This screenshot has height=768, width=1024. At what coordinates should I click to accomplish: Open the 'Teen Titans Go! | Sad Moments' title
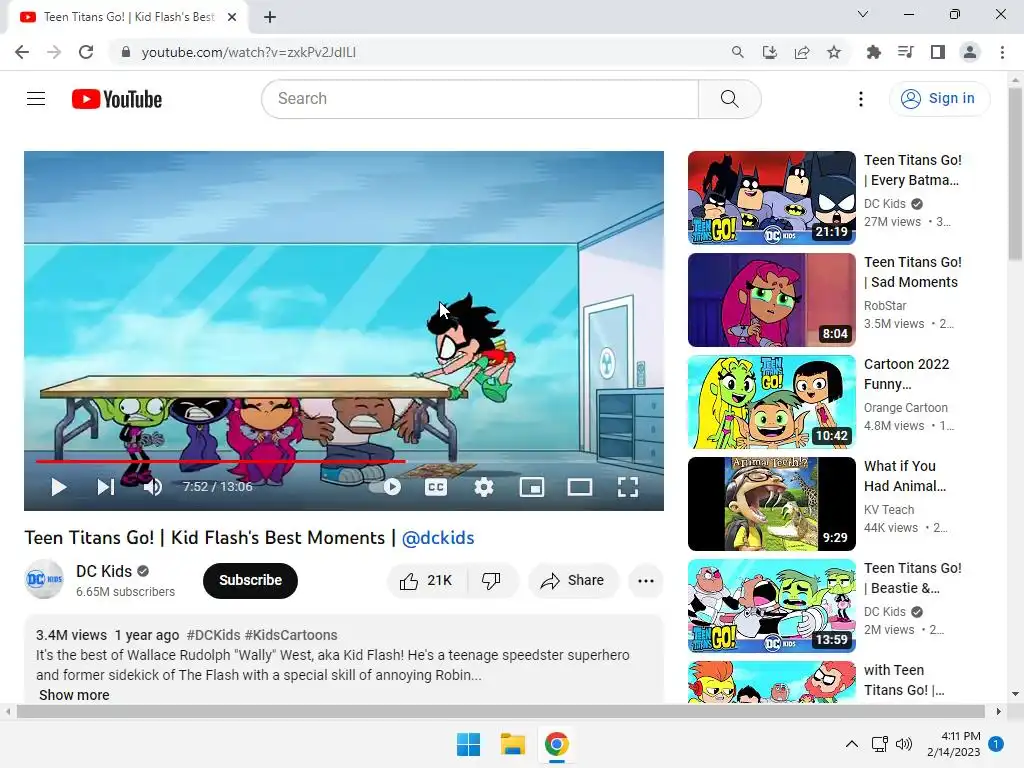(912, 272)
